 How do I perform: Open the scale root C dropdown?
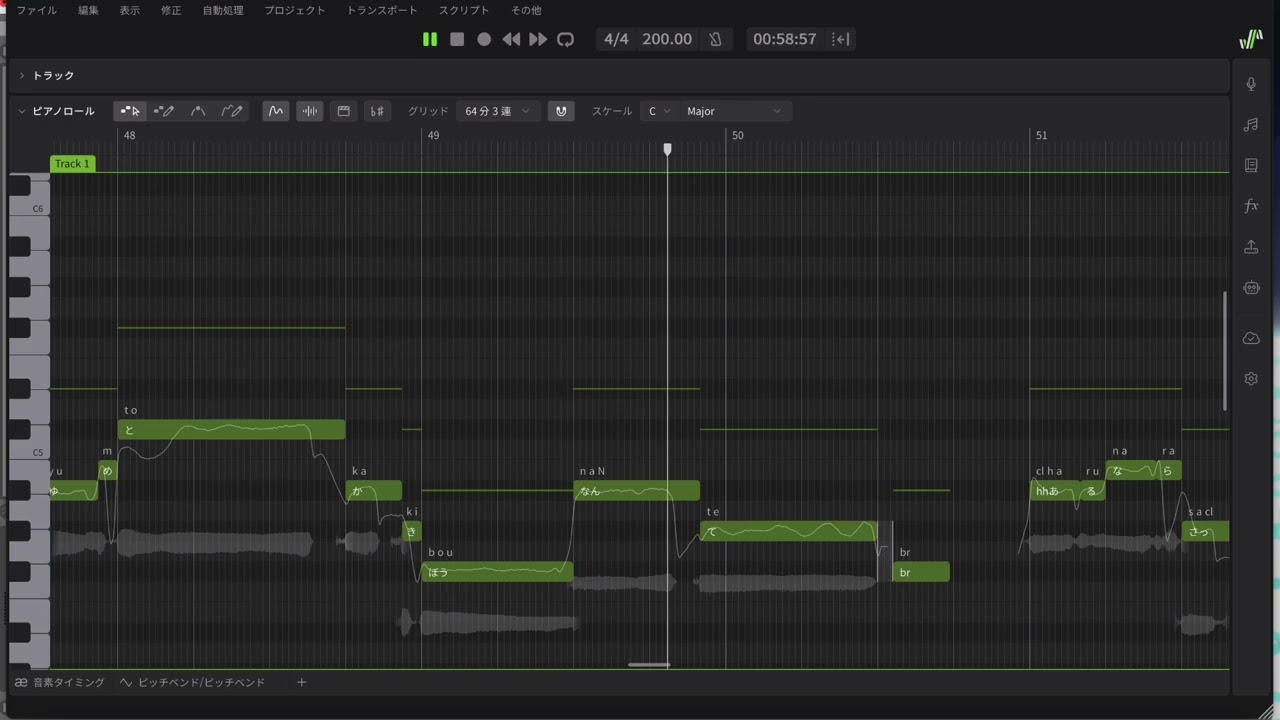659,111
